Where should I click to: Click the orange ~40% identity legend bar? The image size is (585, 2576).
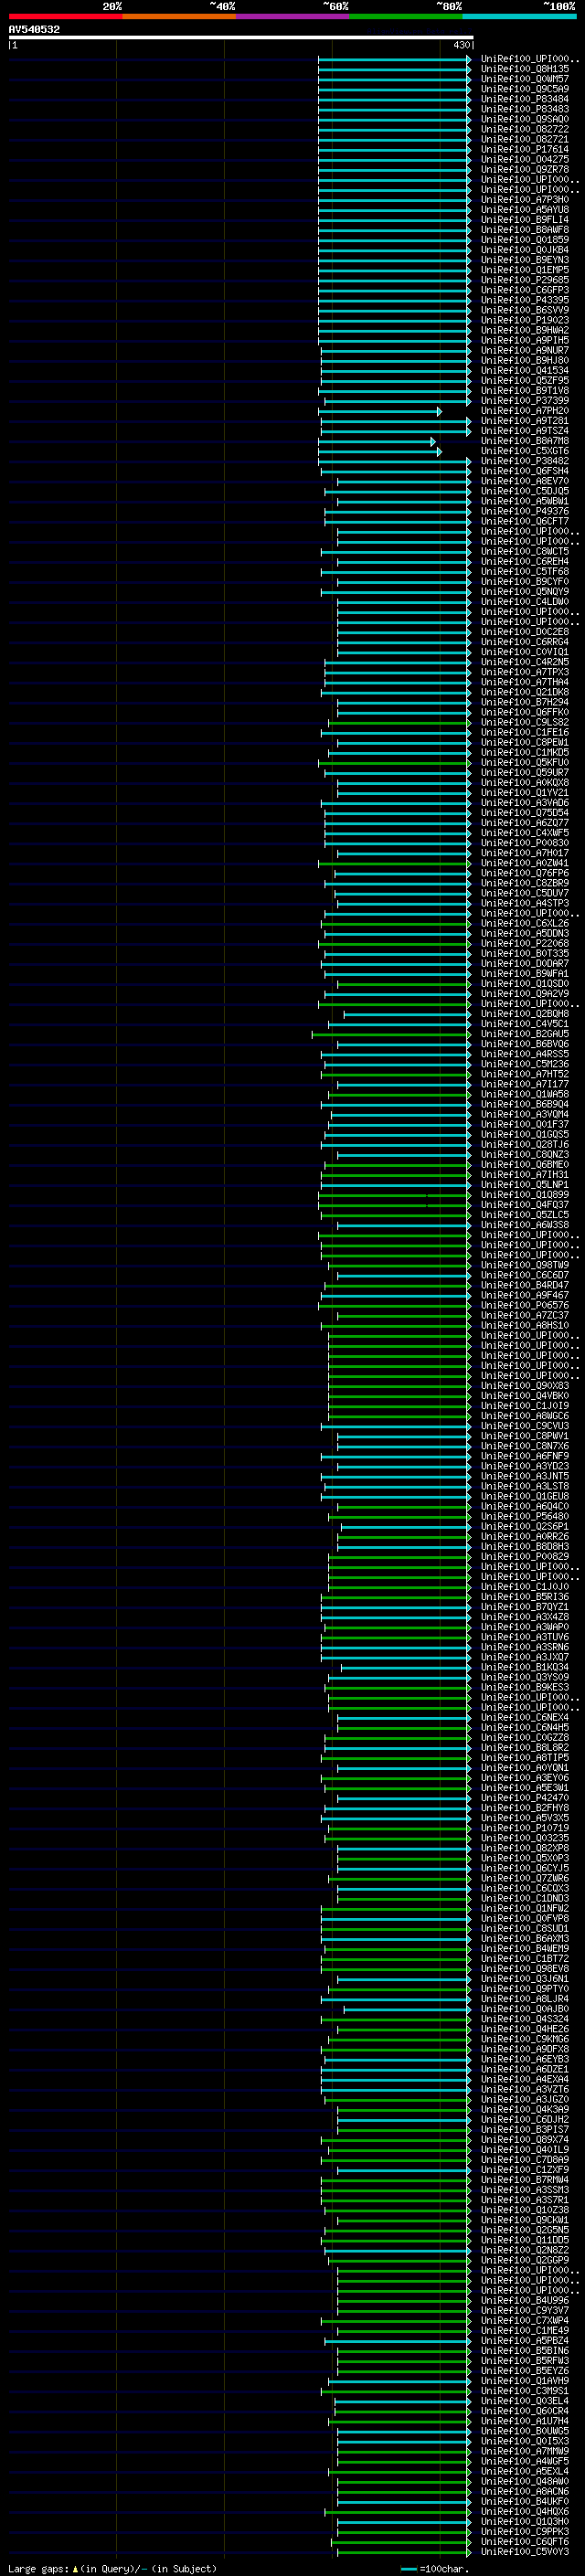(x=179, y=16)
